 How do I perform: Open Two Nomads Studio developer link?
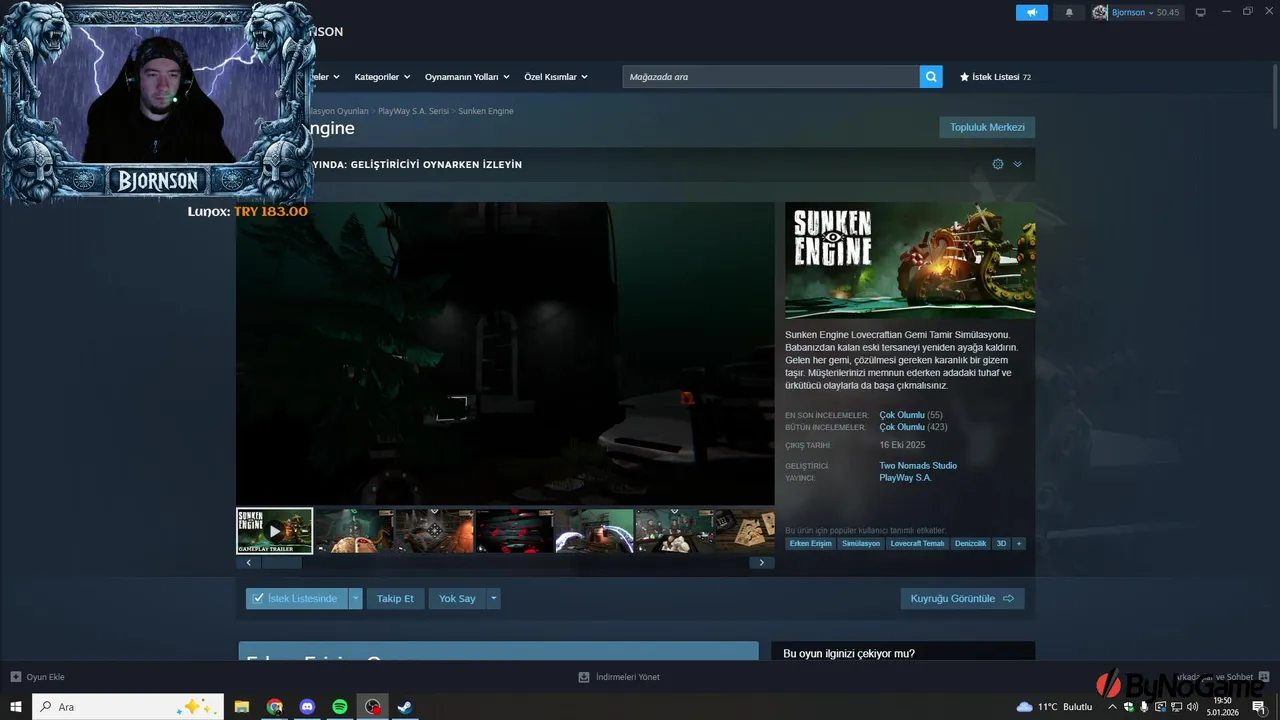(918, 466)
